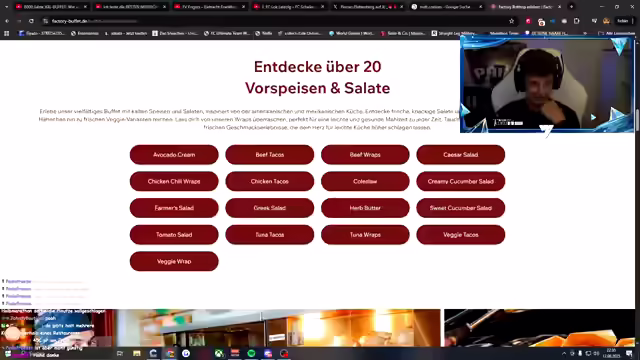Bookmark this page with the star icon

coord(511,21)
